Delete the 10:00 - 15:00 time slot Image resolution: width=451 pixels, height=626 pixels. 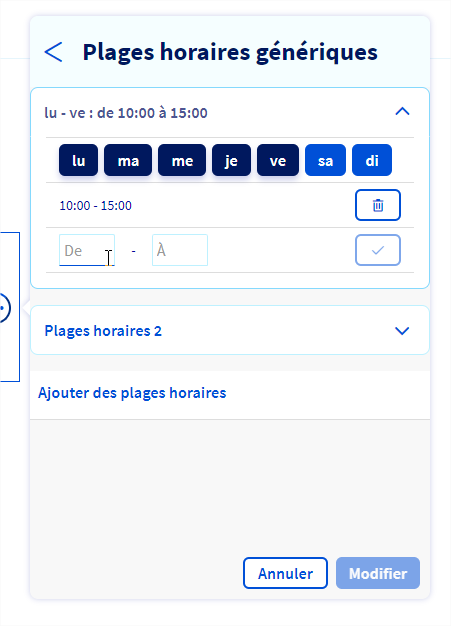378,205
